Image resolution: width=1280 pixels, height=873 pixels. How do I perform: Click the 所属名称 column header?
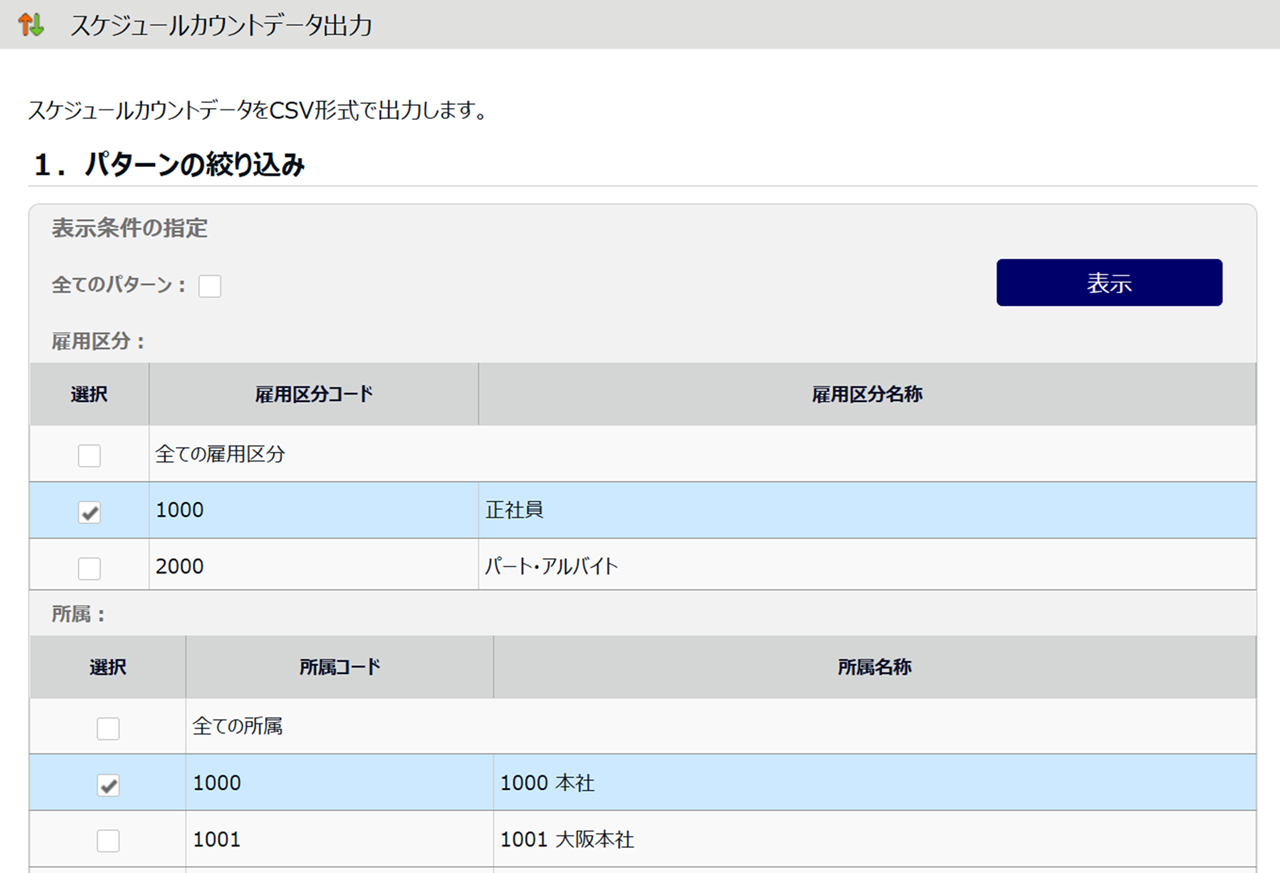pos(875,667)
